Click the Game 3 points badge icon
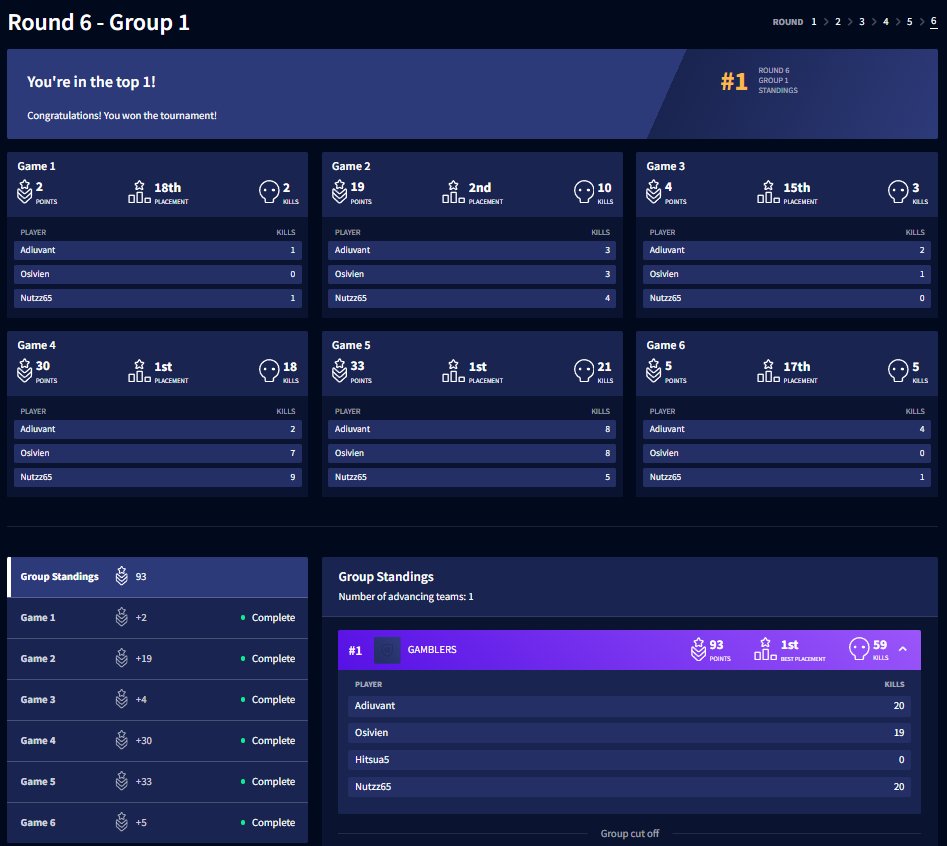Image resolution: width=947 pixels, height=846 pixels. pos(653,191)
